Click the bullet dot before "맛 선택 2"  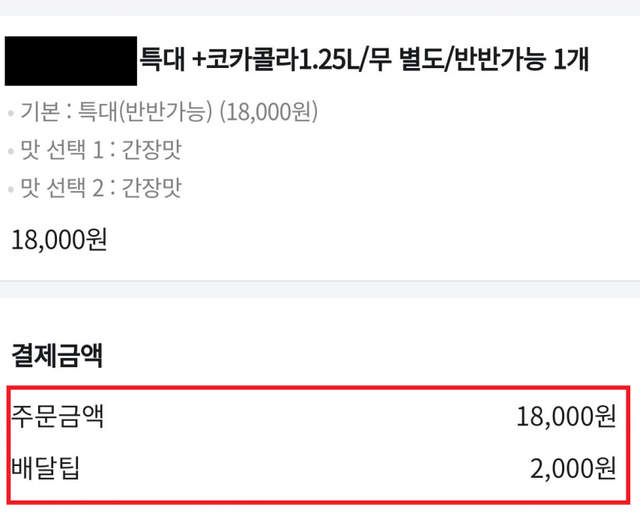pos(10,189)
